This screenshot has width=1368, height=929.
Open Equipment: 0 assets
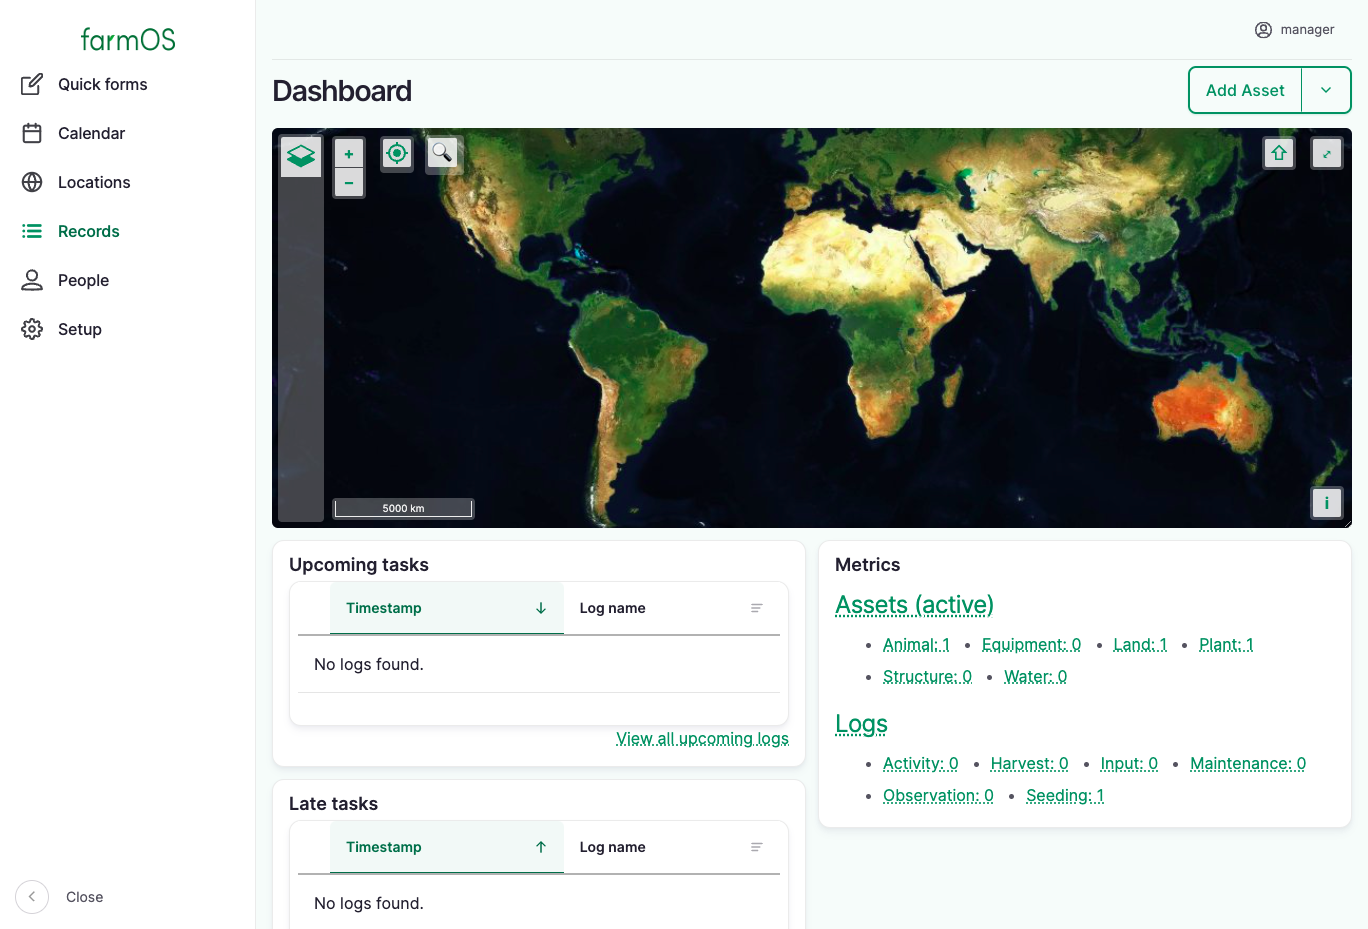pos(1031,645)
